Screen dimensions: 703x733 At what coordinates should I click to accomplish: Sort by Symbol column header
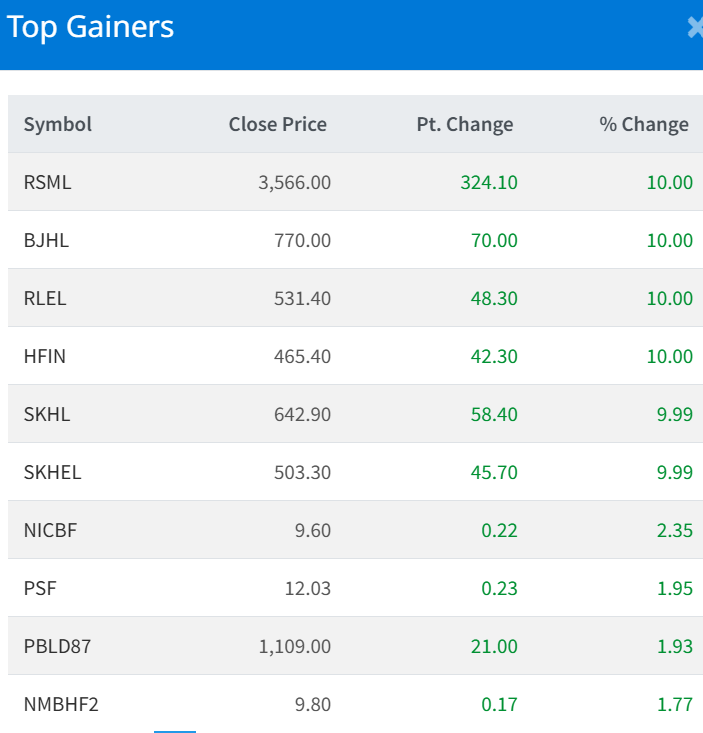58,124
